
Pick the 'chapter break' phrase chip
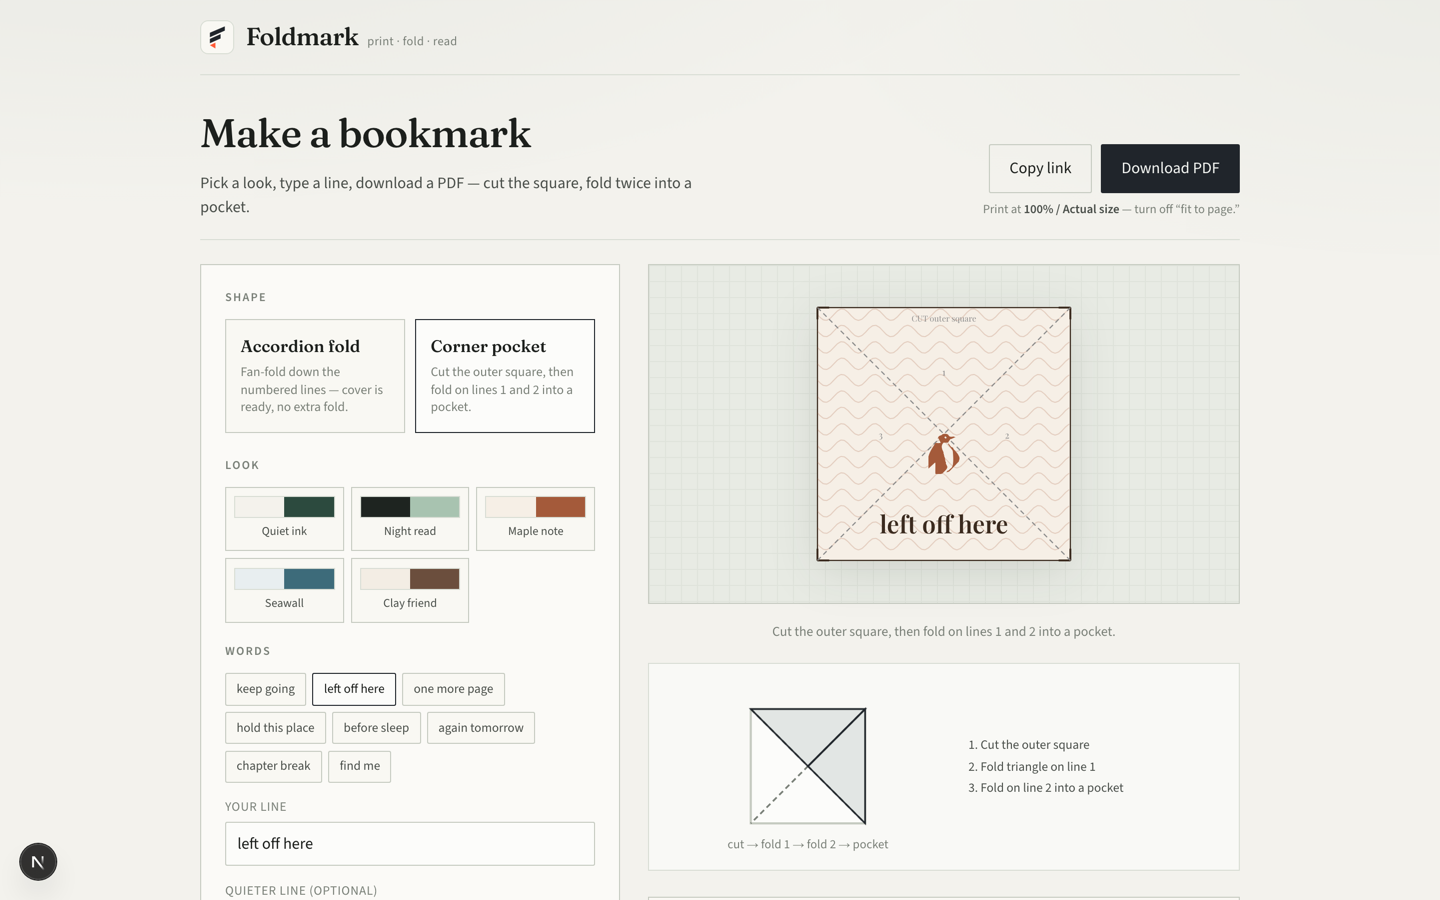coord(273,766)
